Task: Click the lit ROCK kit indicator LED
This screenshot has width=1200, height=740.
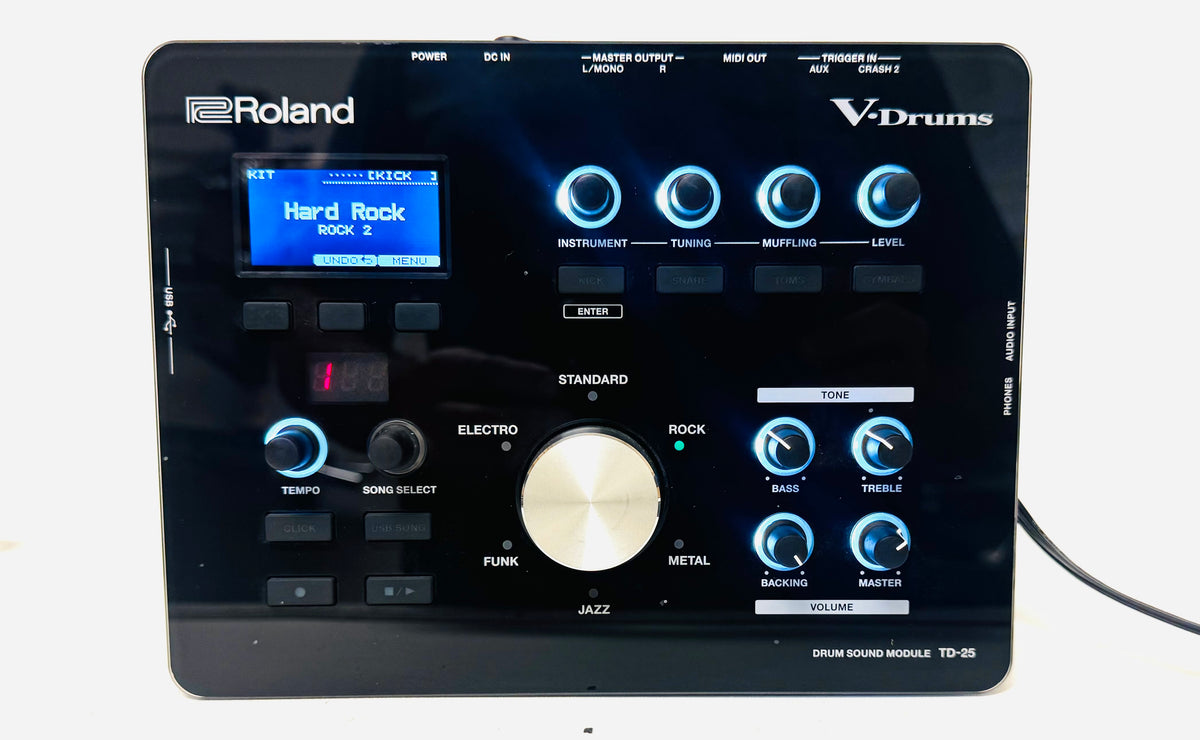Action: click(679, 445)
